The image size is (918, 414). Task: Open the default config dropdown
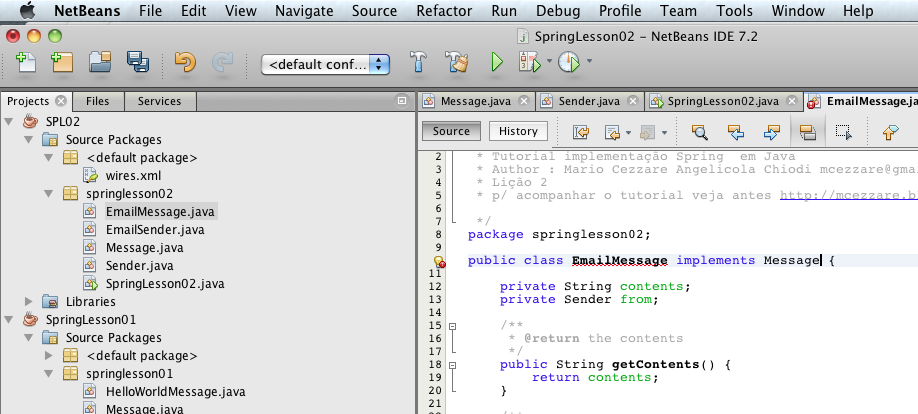click(326, 64)
